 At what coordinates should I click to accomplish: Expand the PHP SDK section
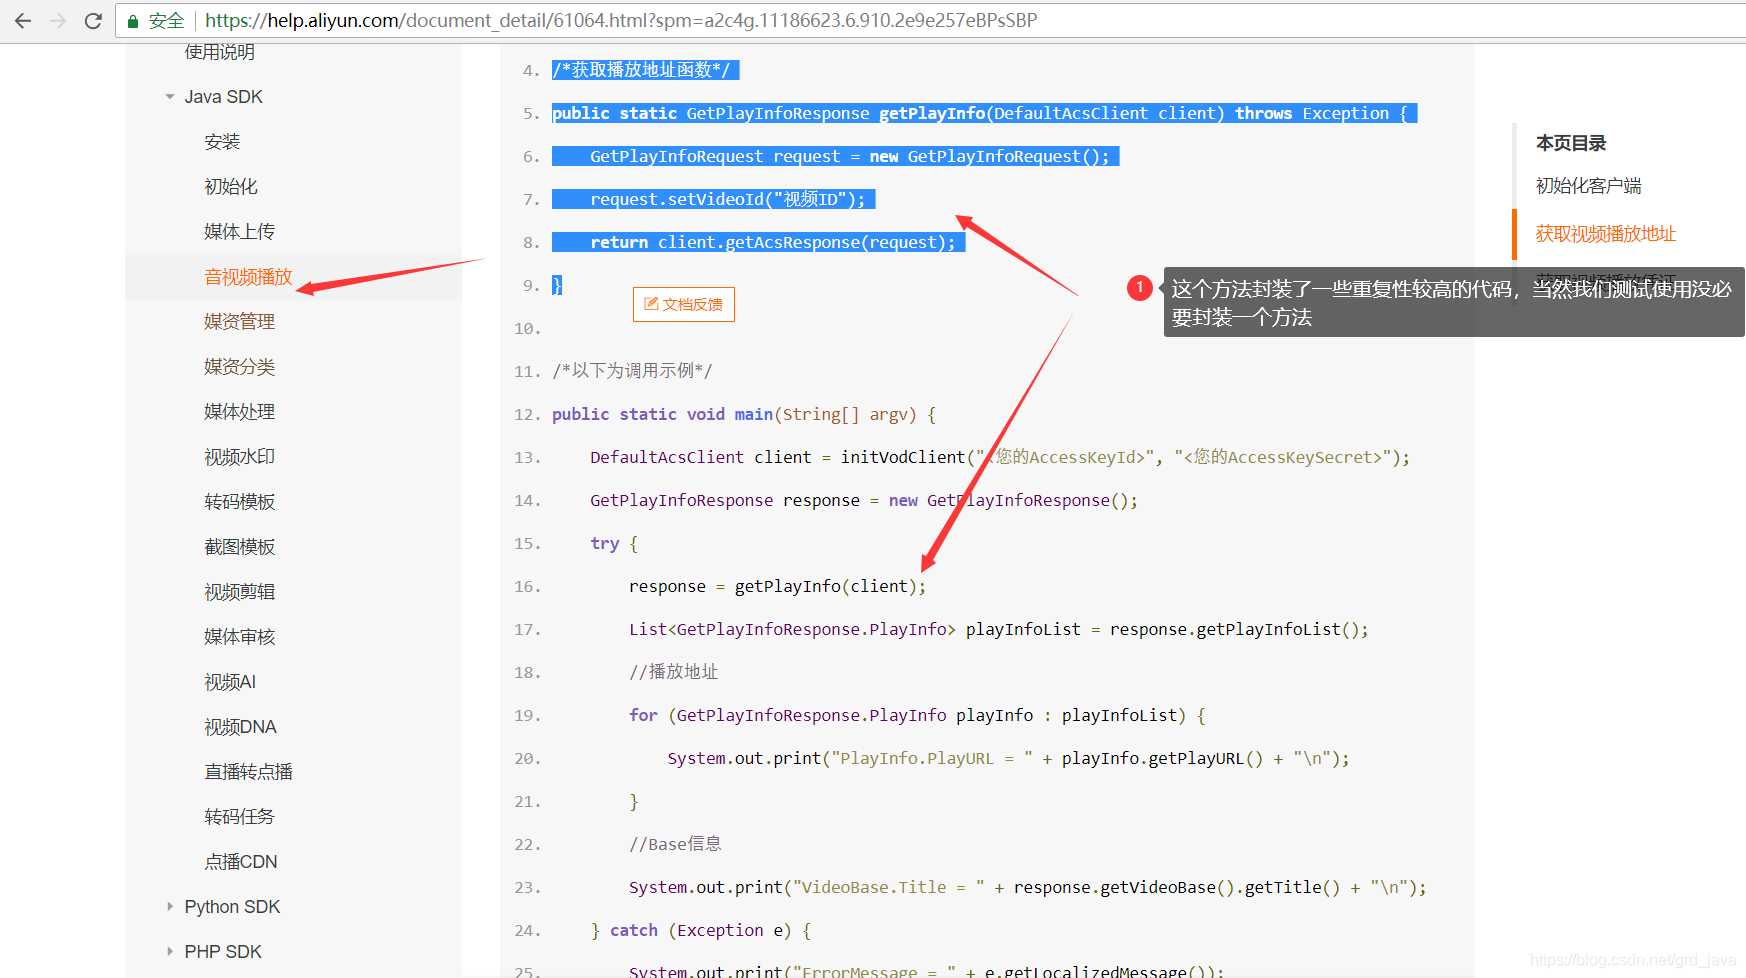[x=170, y=952]
